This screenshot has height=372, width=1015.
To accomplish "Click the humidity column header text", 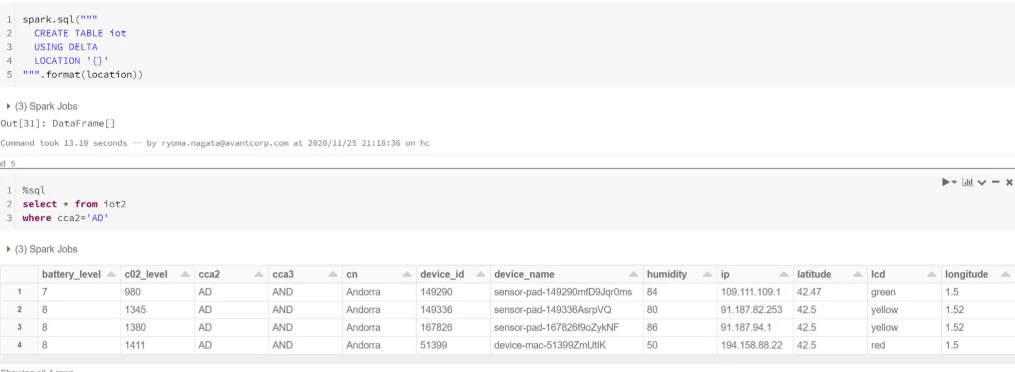I will click(x=667, y=274).
